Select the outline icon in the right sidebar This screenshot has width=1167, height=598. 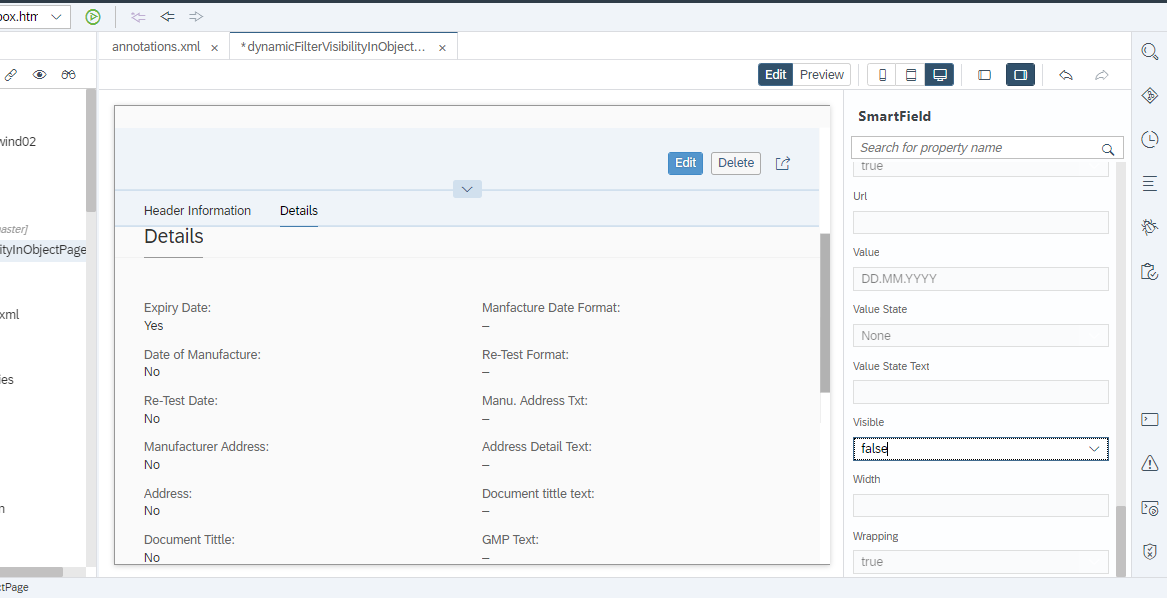[x=1149, y=183]
